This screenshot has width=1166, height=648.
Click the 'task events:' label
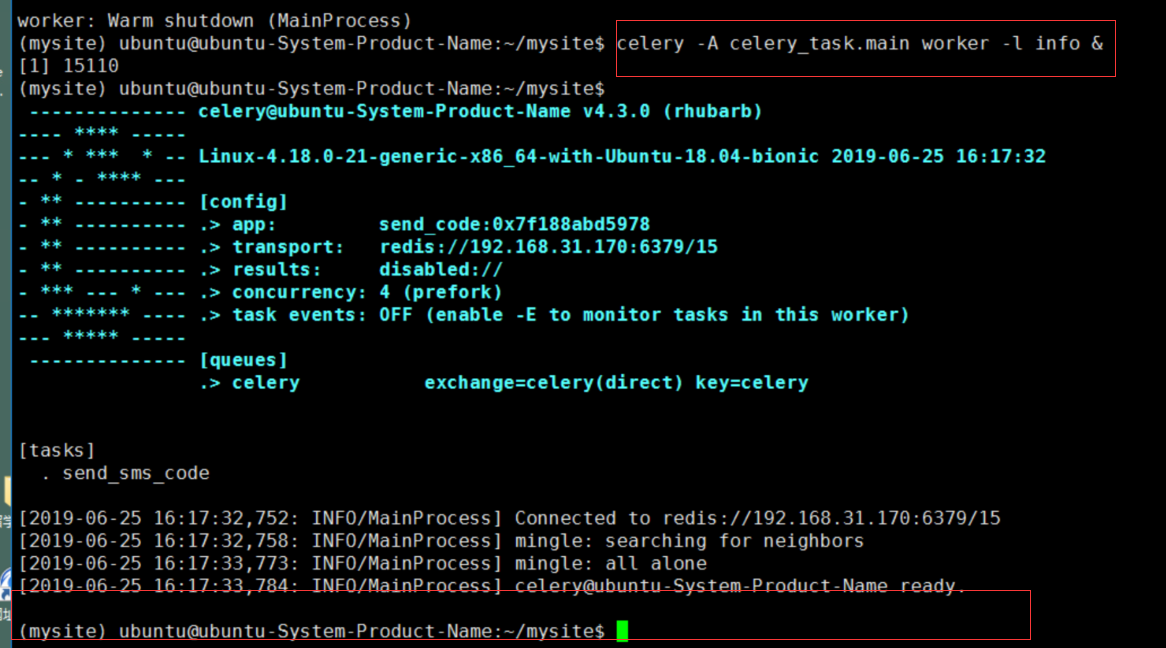pyautogui.click(x=300, y=315)
